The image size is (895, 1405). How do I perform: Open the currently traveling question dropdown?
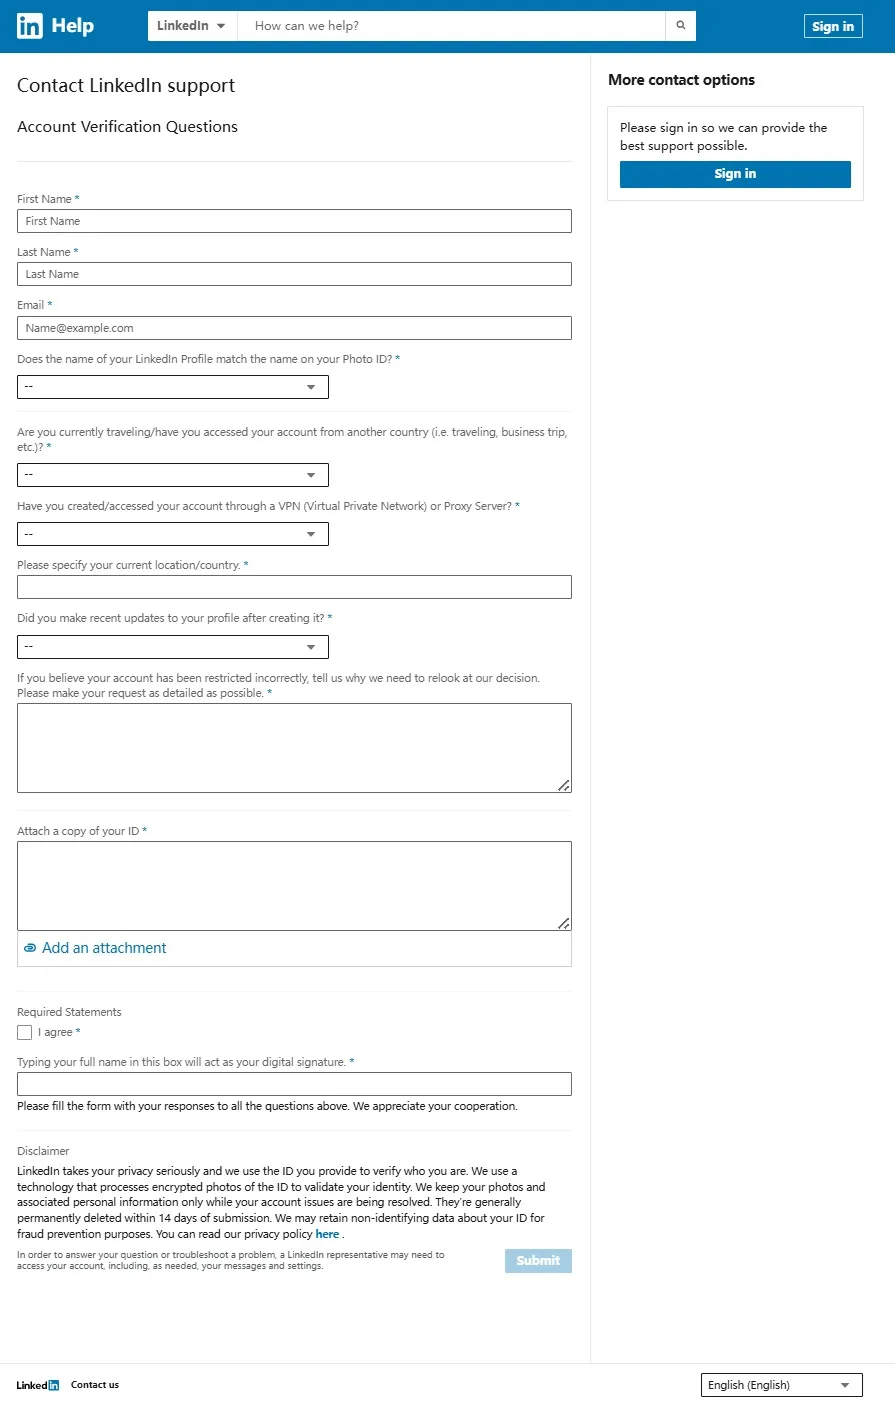pyautogui.click(x=173, y=475)
